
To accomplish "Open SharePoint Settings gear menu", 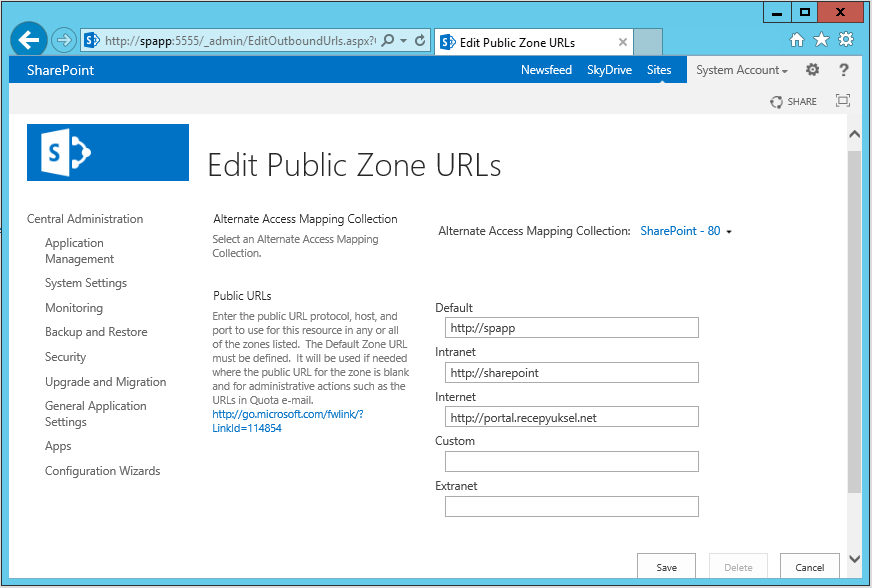I will [812, 70].
